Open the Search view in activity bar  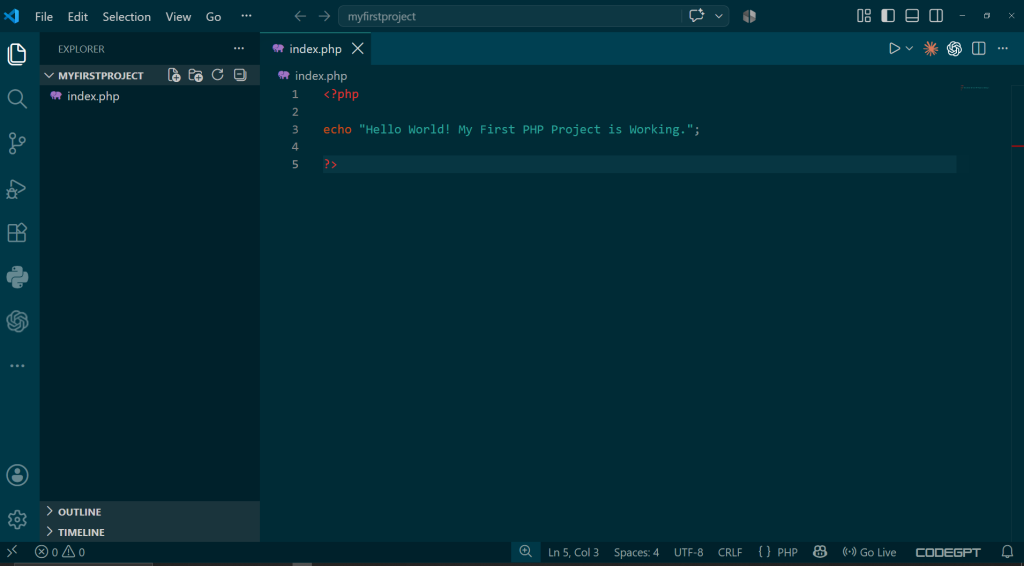(17, 99)
